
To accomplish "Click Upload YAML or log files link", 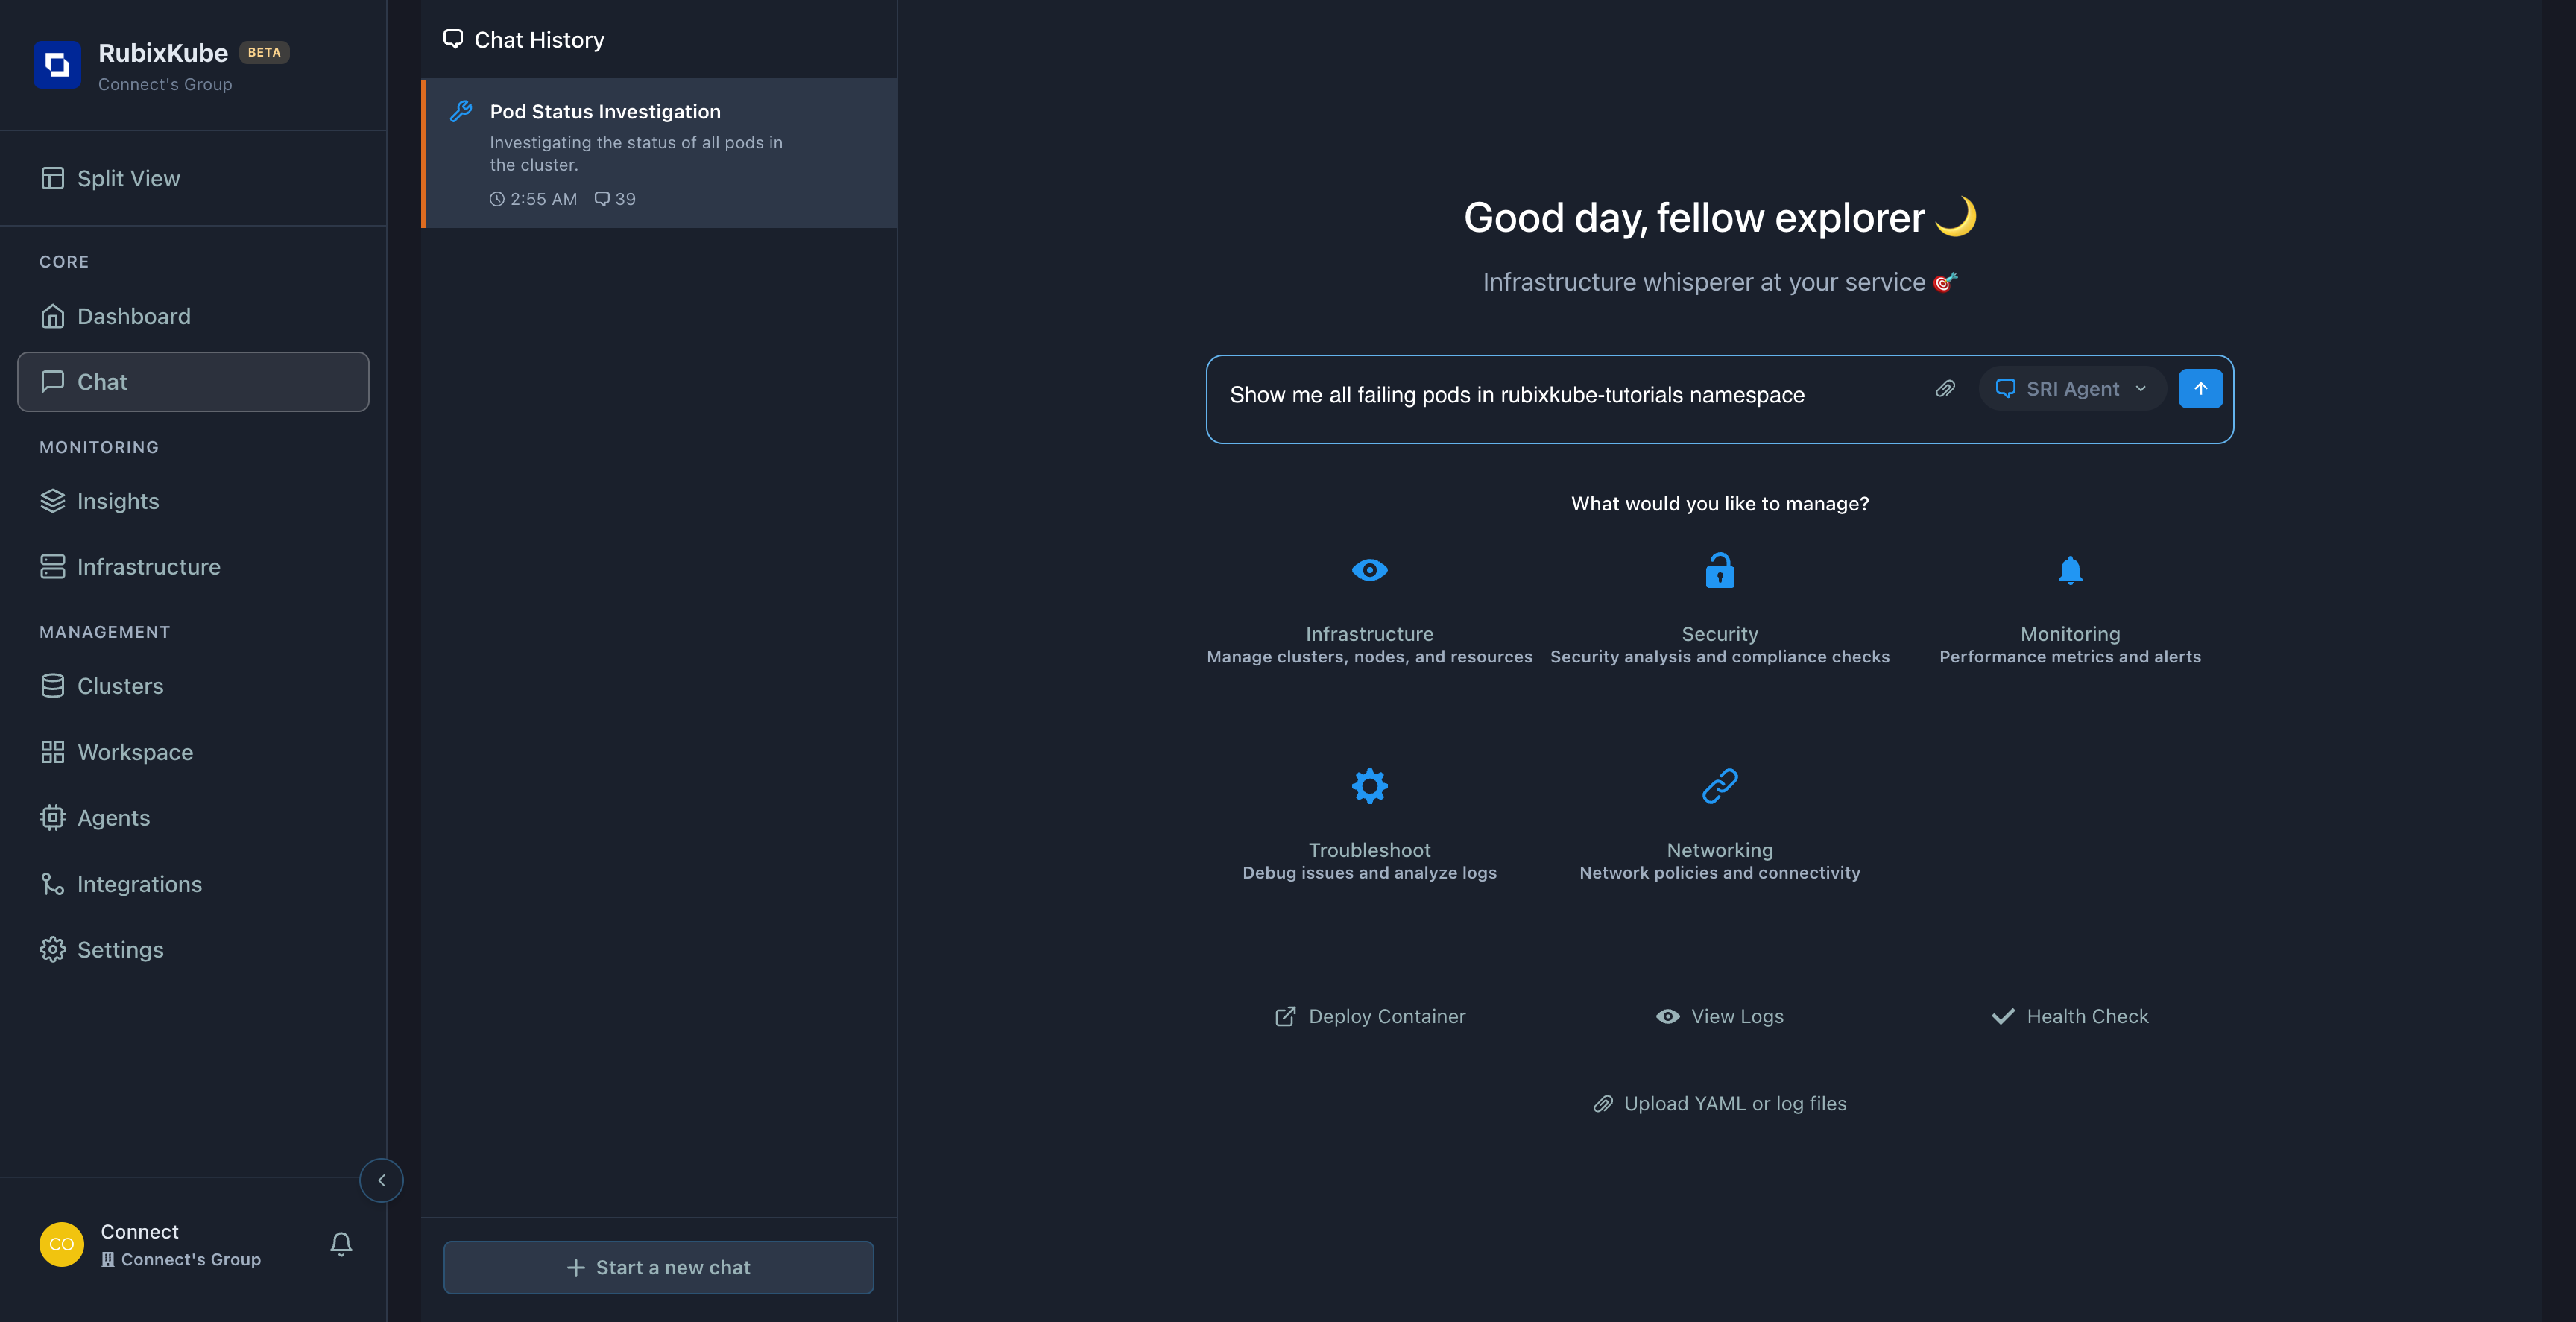I will [1719, 1103].
